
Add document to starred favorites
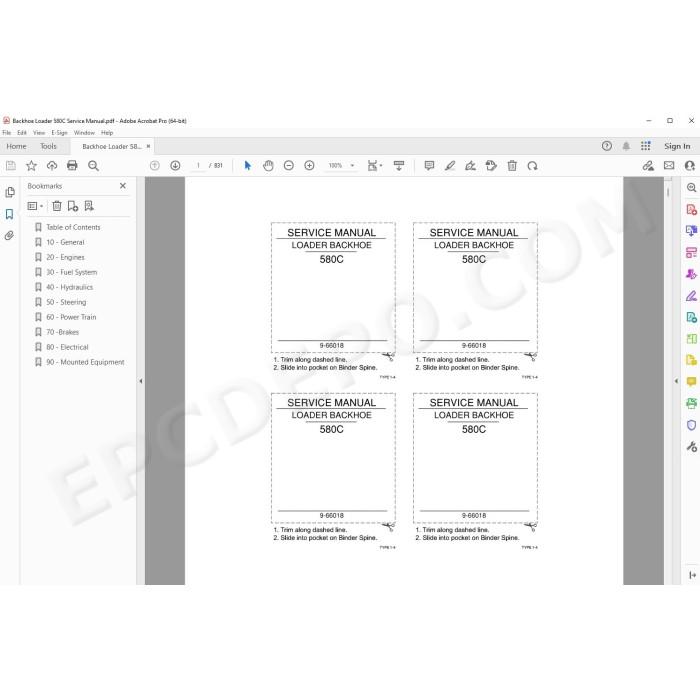point(31,166)
